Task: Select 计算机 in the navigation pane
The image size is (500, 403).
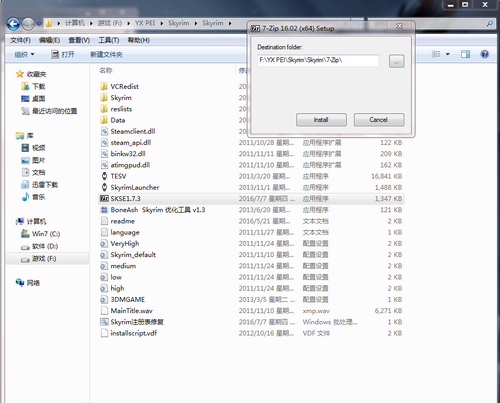Action: coord(36,222)
